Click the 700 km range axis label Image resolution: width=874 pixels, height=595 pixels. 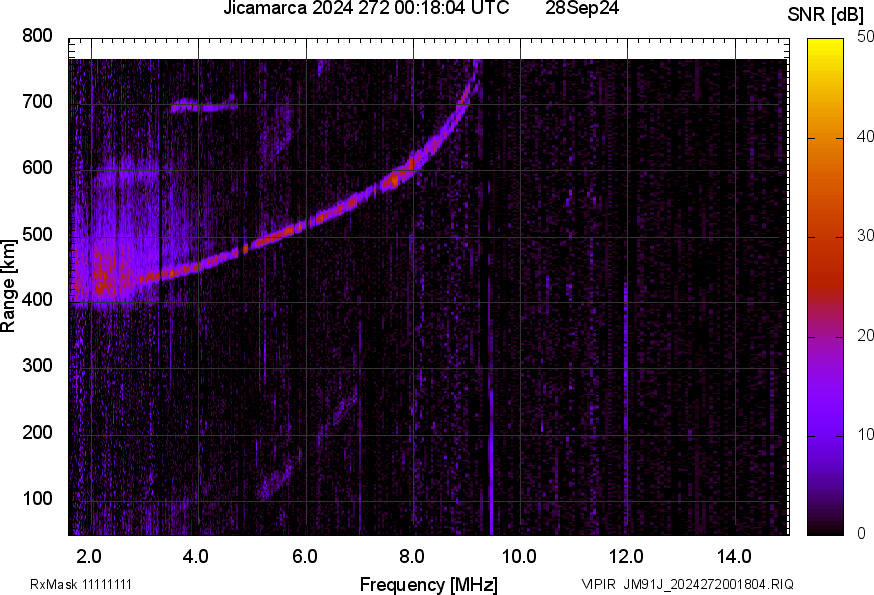37,101
